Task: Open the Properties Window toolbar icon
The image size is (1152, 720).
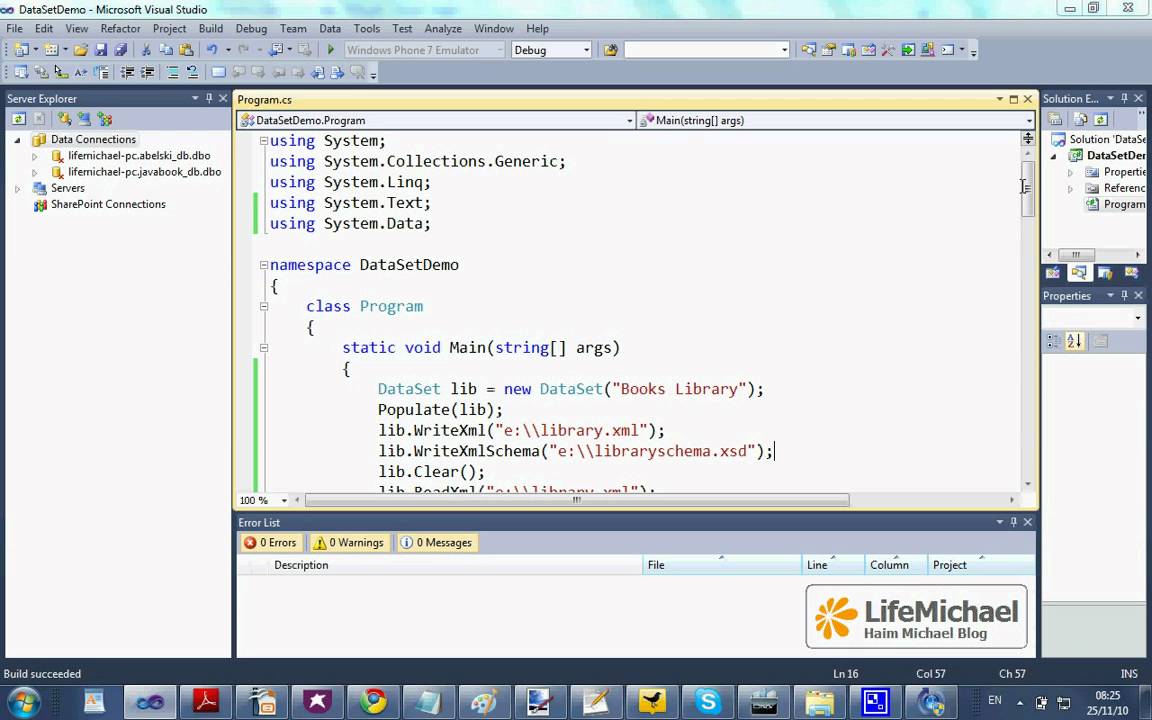Action: tap(829, 50)
